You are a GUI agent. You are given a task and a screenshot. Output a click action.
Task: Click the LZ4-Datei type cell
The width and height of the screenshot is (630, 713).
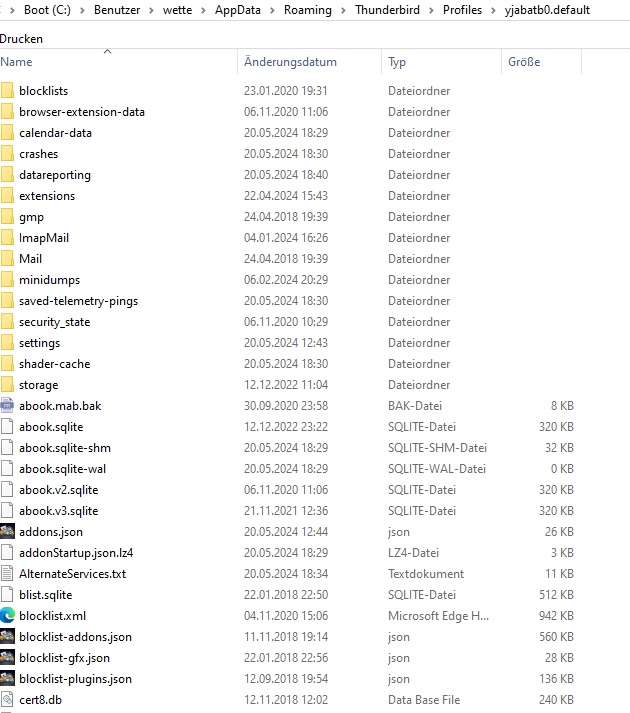coord(413,552)
